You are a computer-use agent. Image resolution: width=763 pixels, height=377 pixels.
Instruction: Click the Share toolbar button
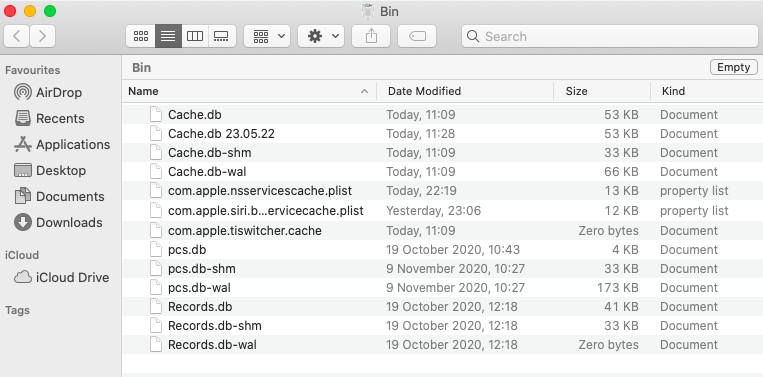pos(371,36)
